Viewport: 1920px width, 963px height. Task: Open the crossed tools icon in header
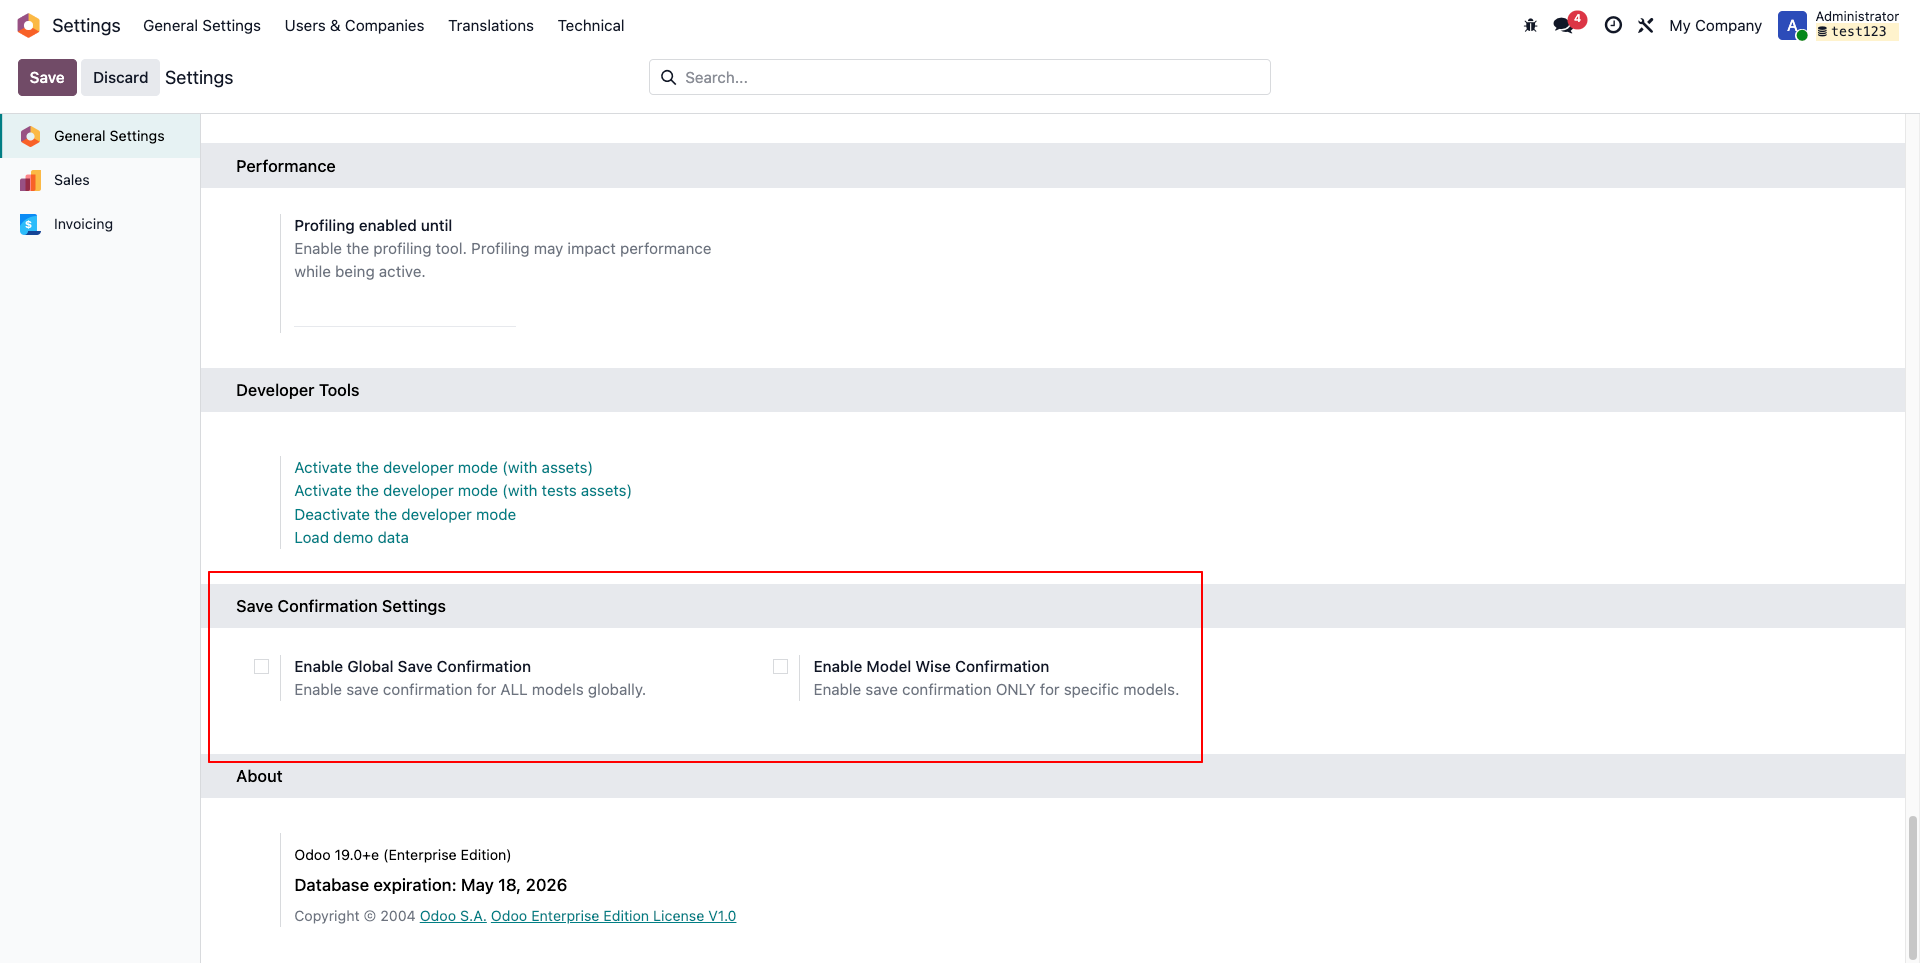[x=1646, y=25]
